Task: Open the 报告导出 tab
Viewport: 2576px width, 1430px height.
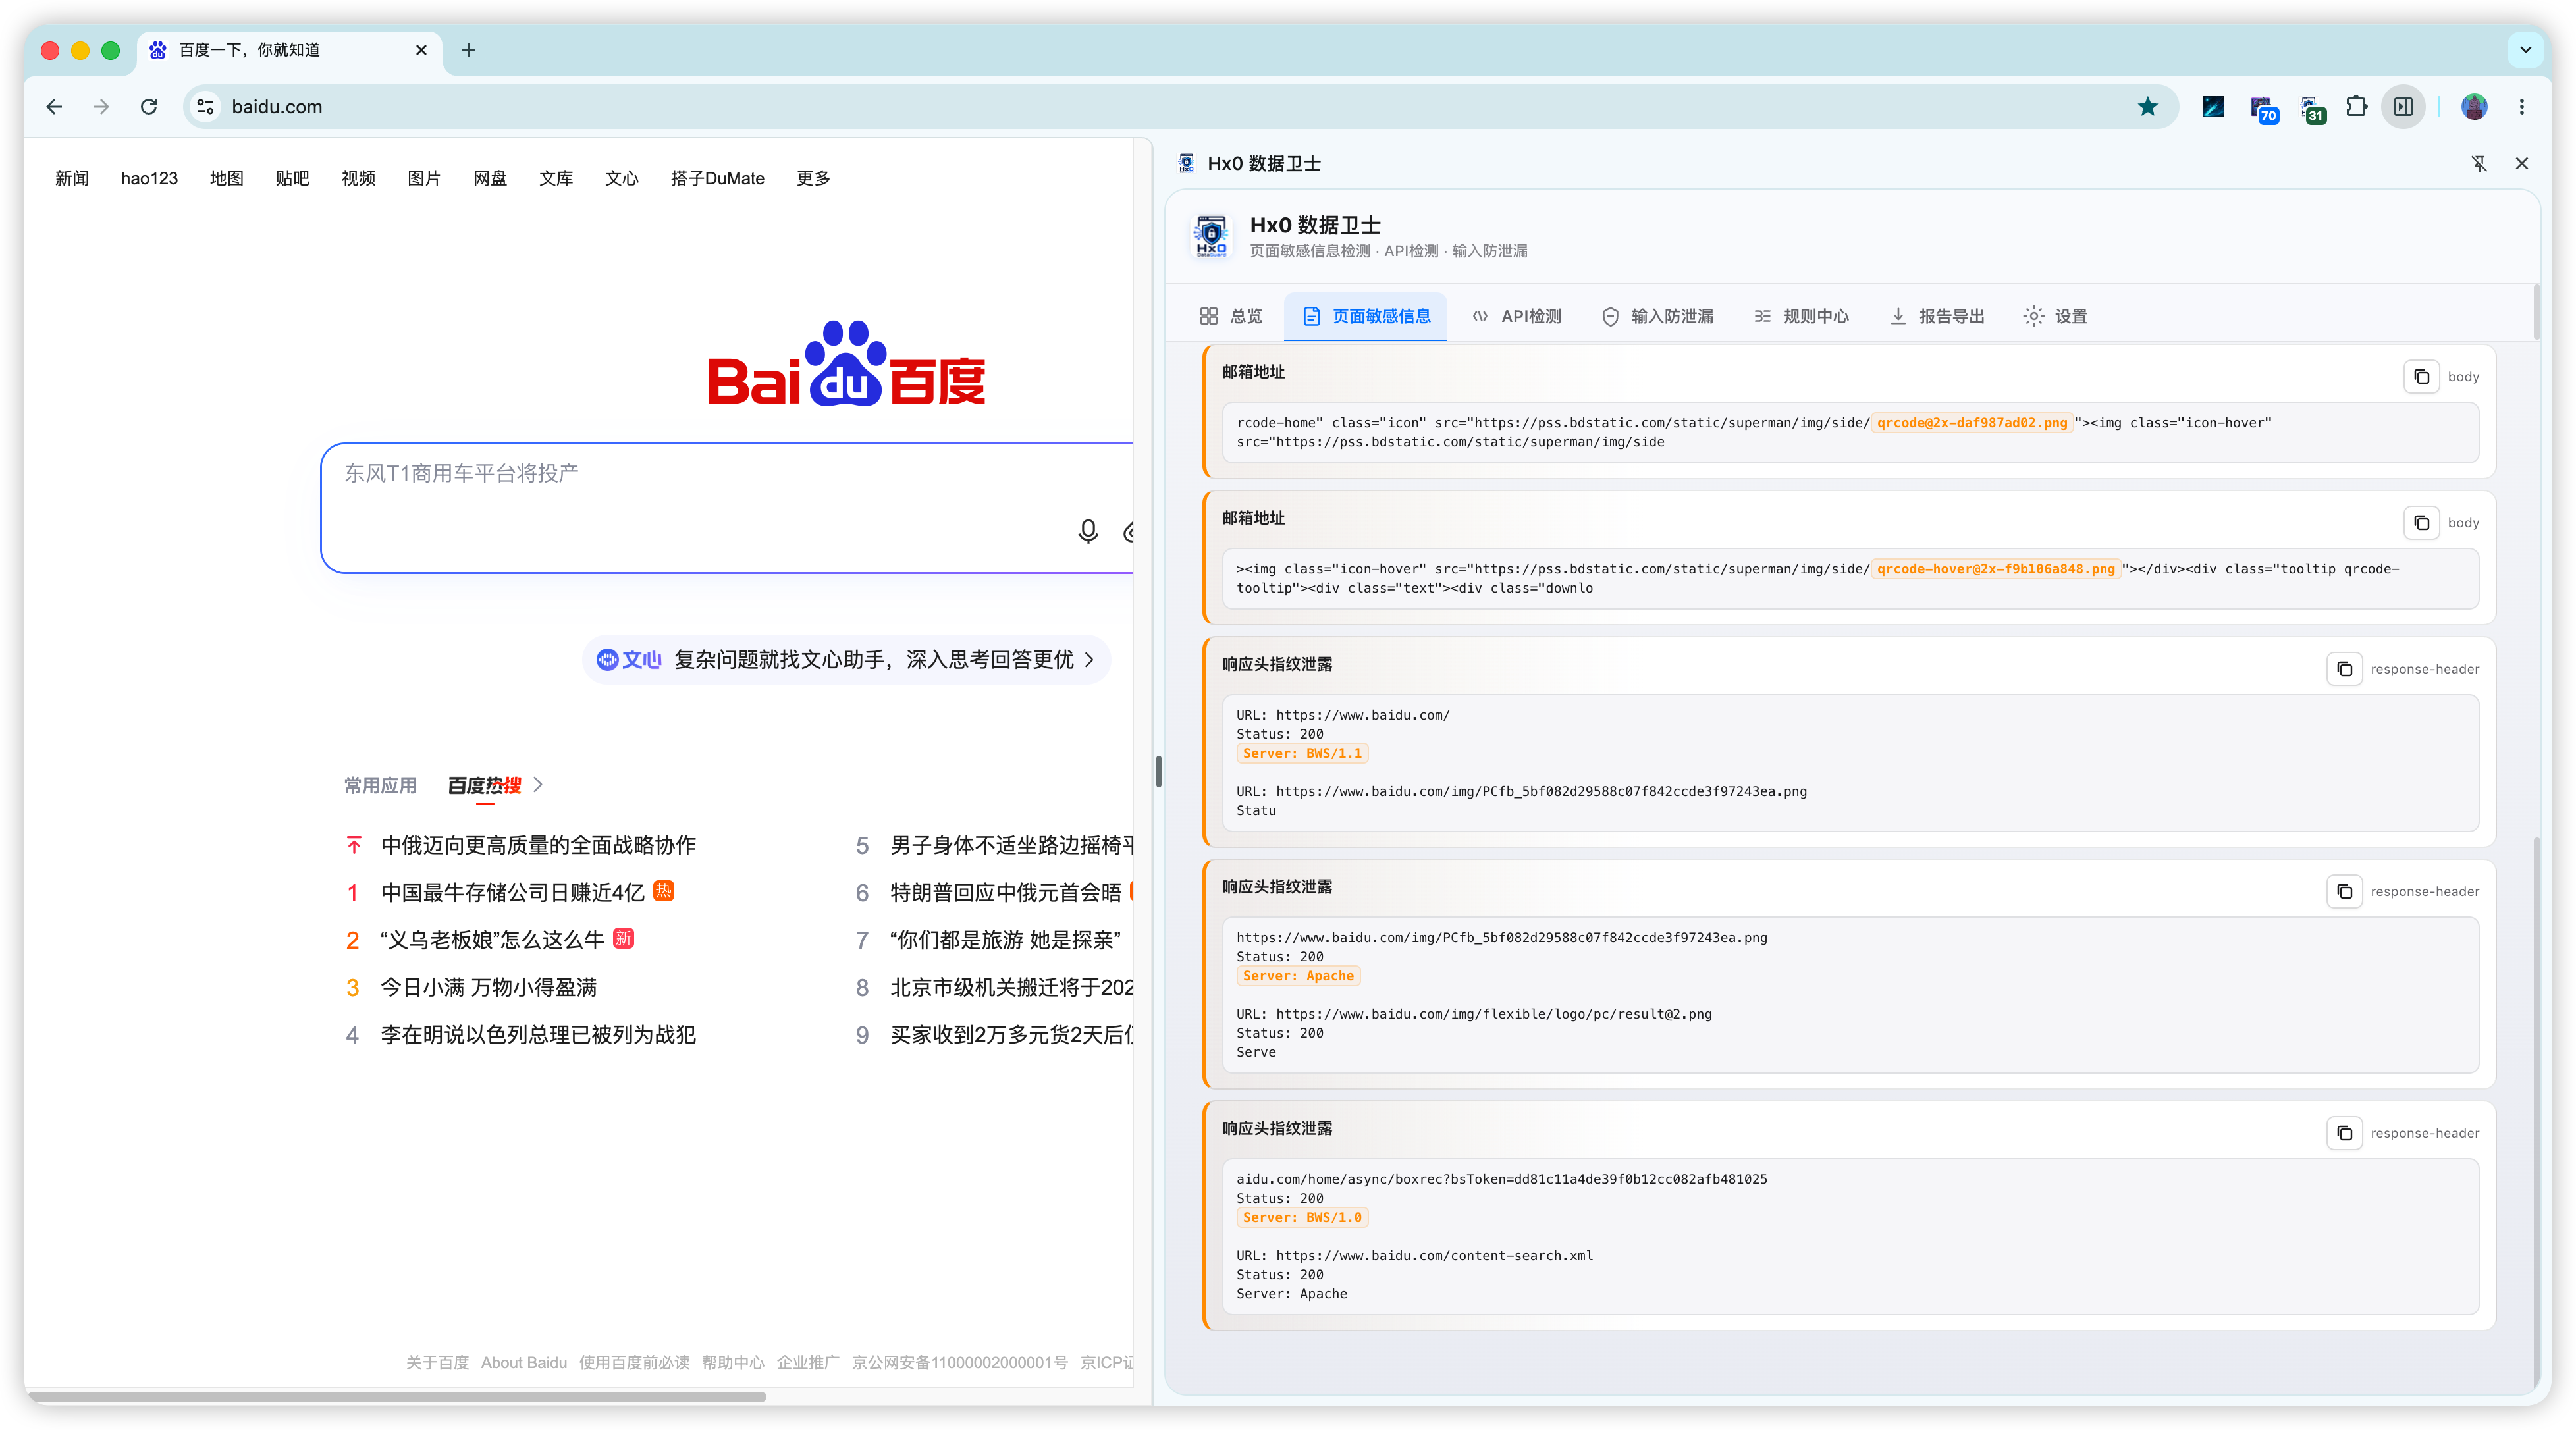Action: tap(1937, 316)
